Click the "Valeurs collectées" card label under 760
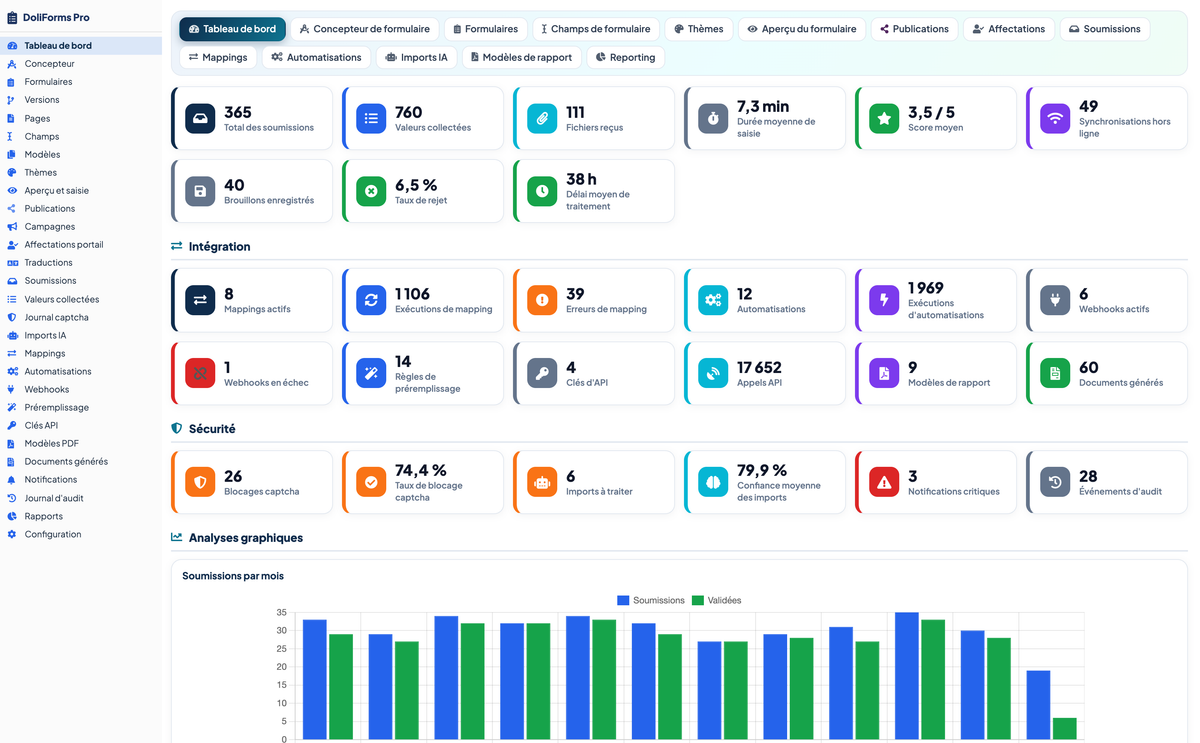Screen dimensions: 1200x743 click(x=433, y=128)
